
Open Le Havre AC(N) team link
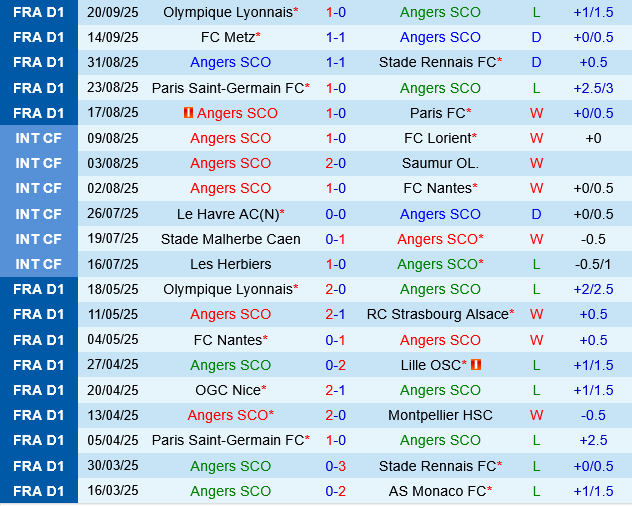(229, 214)
